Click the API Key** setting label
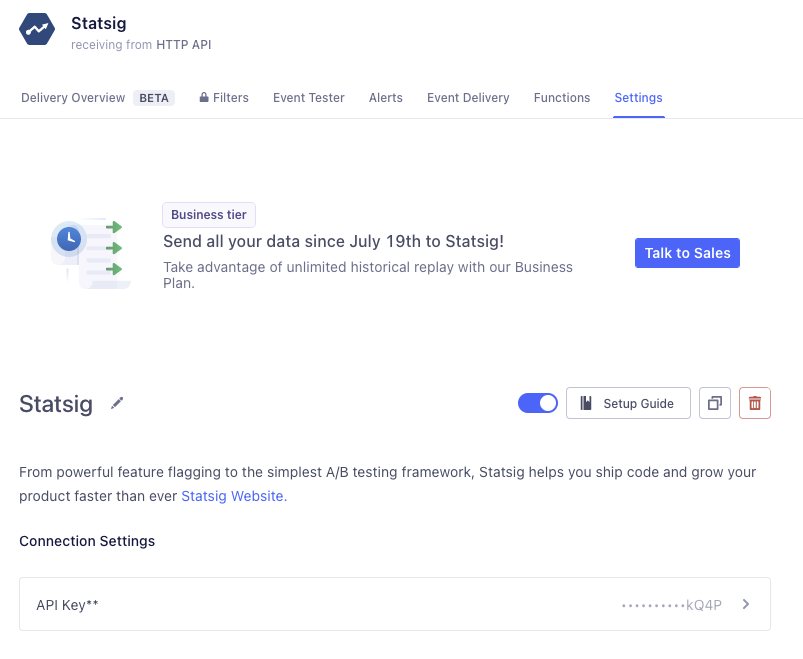The image size is (803, 659). click(x=67, y=605)
